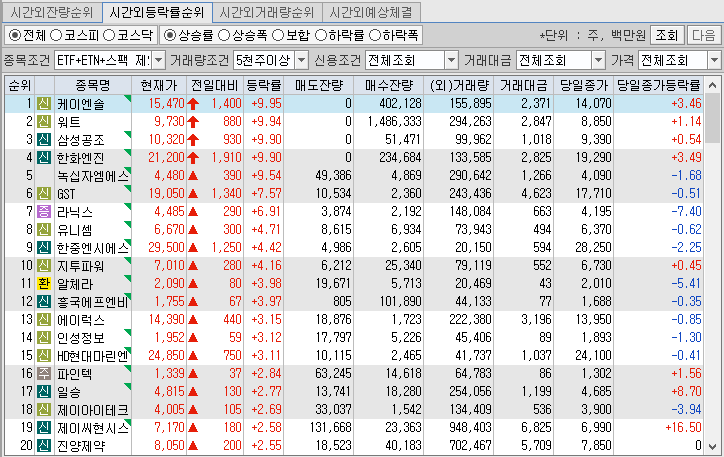Click the 신 badge beside 에이럭스
The image size is (724, 457).
pyautogui.click(x=44, y=319)
